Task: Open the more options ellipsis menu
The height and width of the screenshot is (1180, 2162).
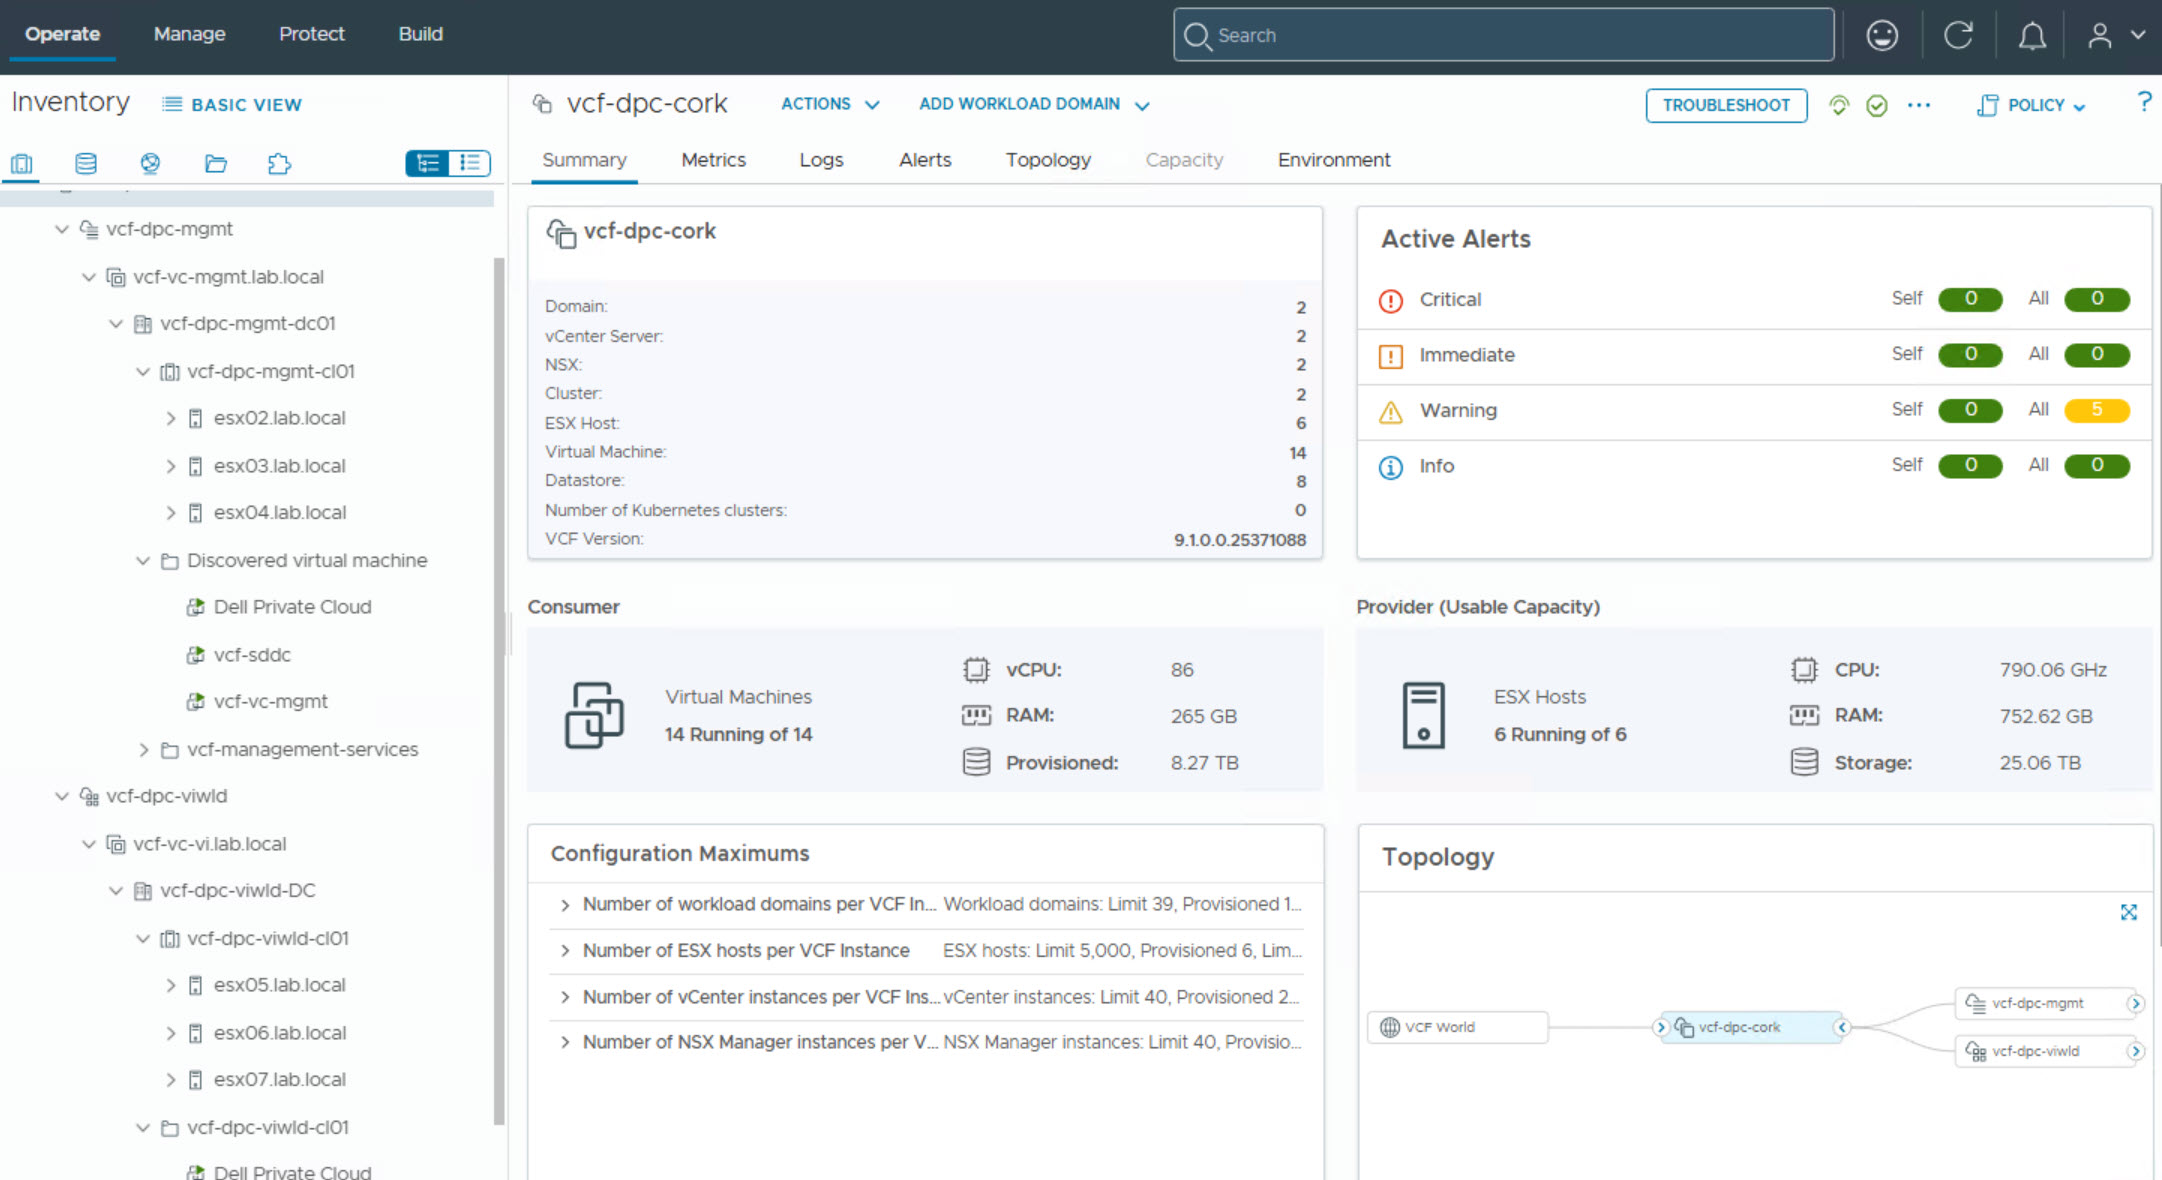Action: [x=1918, y=105]
